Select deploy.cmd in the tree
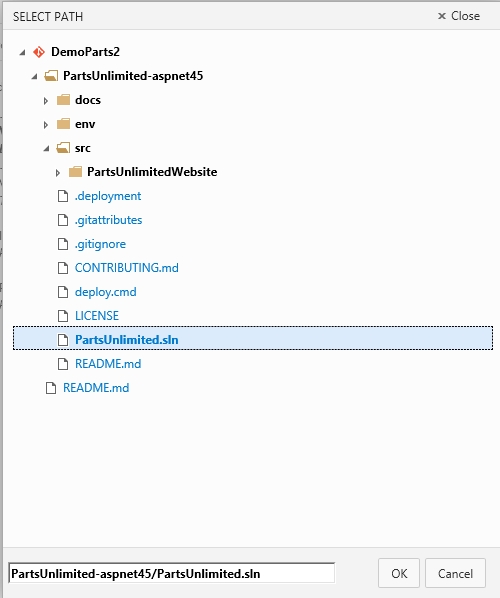The width and height of the screenshot is (500, 598). pyautogui.click(x=106, y=292)
